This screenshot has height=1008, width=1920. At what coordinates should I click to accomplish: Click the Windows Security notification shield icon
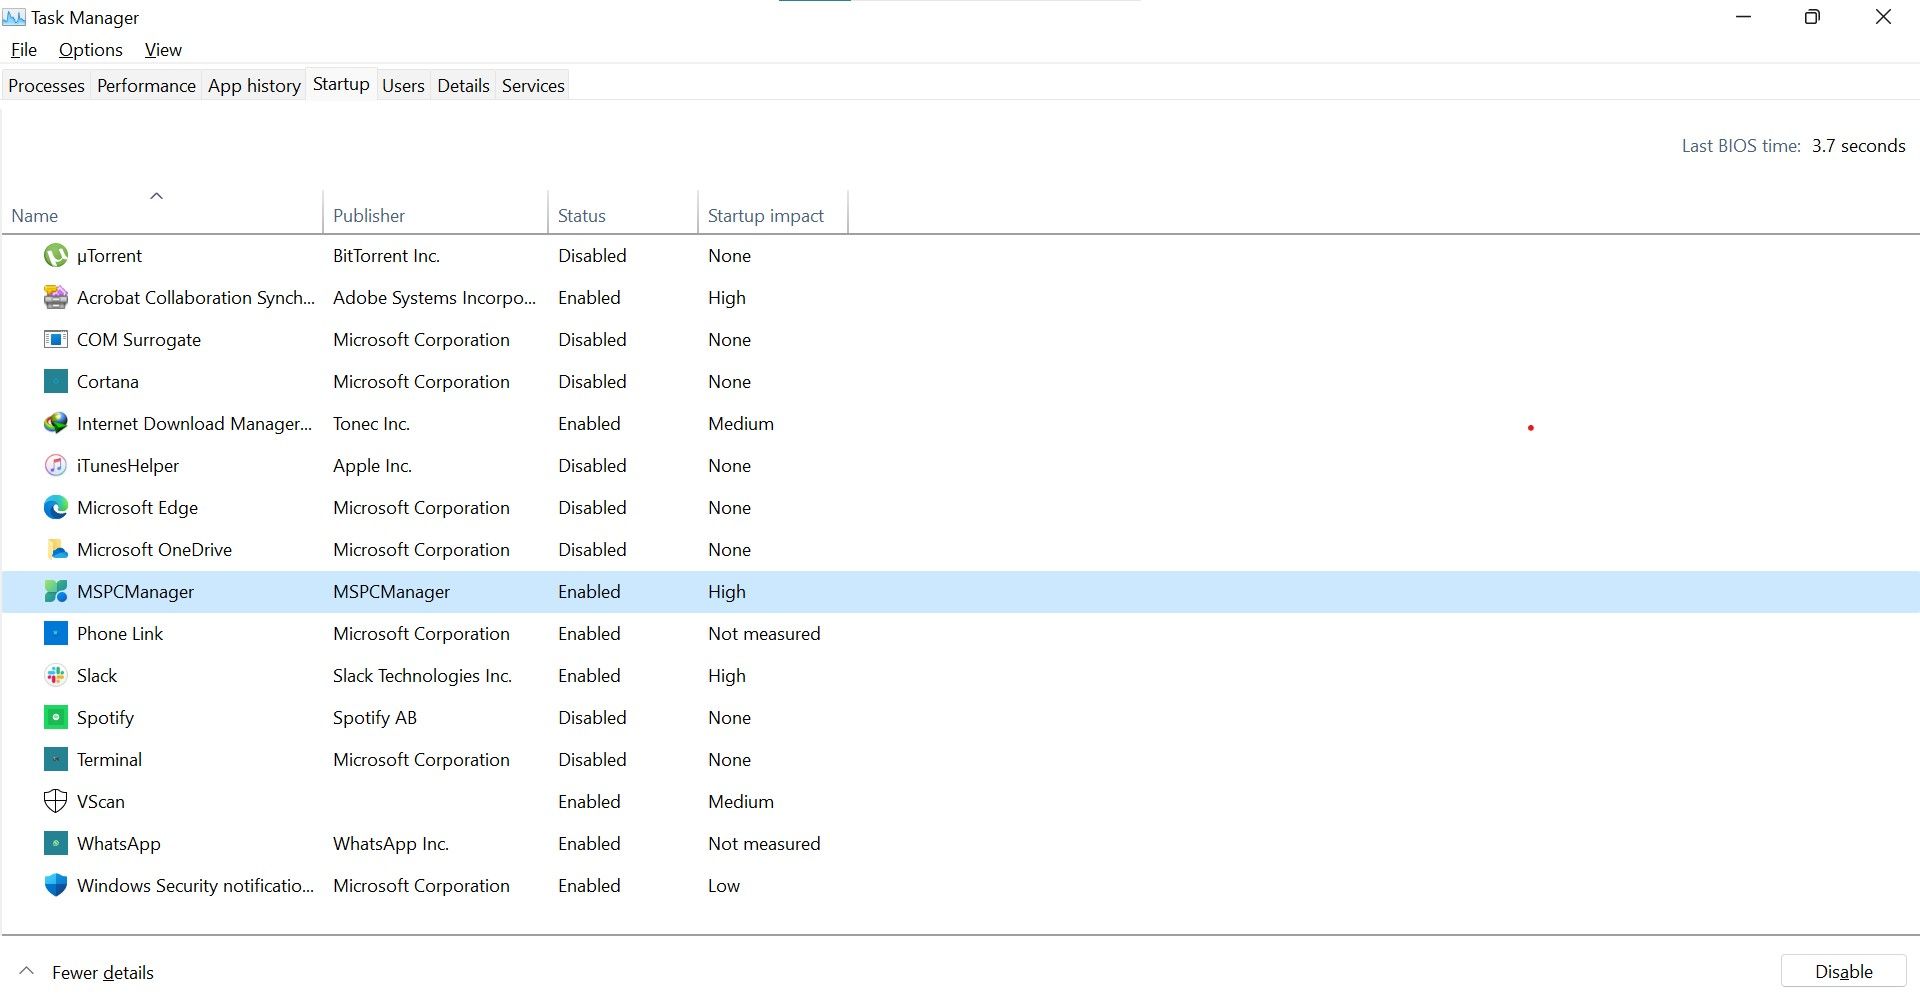(56, 886)
